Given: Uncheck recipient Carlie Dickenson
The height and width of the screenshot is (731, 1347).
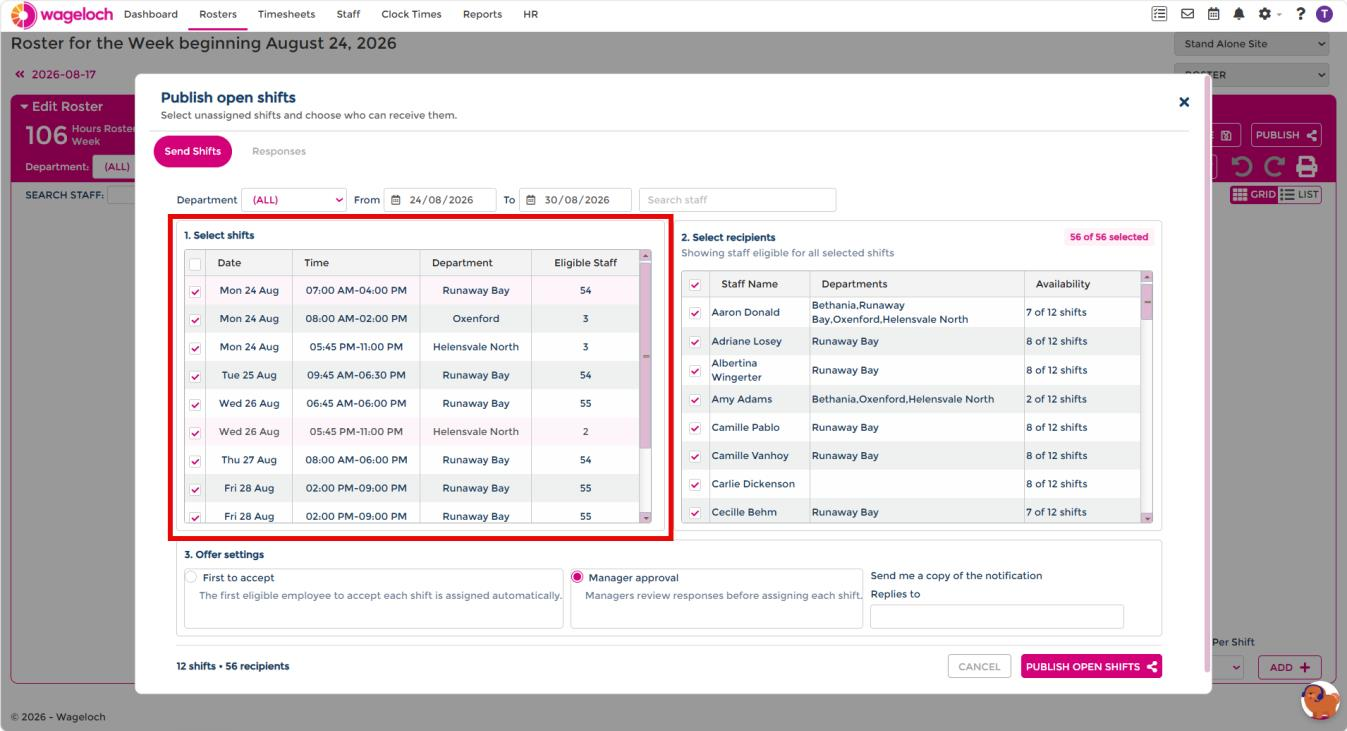Looking at the screenshot, I should [695, 485].
